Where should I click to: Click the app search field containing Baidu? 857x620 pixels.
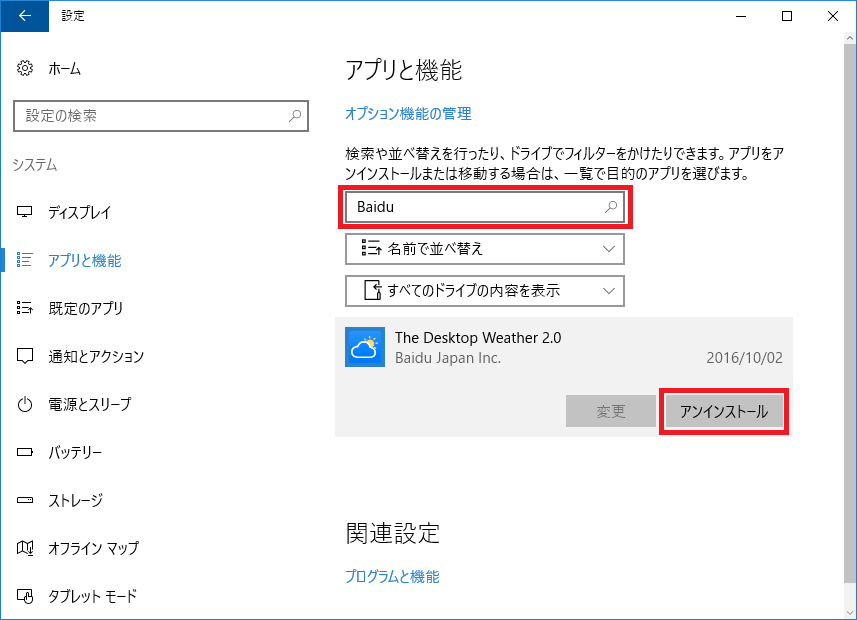coord(485,207)
